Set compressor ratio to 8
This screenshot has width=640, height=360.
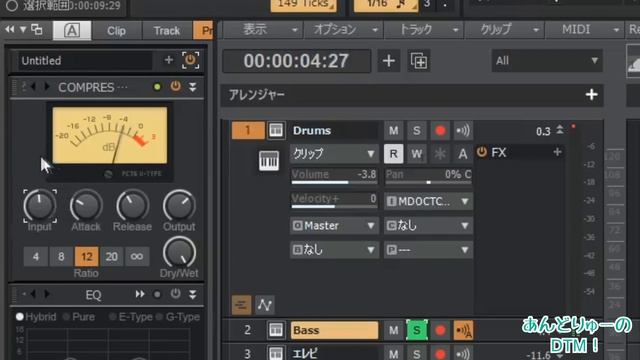pos(61,256)
